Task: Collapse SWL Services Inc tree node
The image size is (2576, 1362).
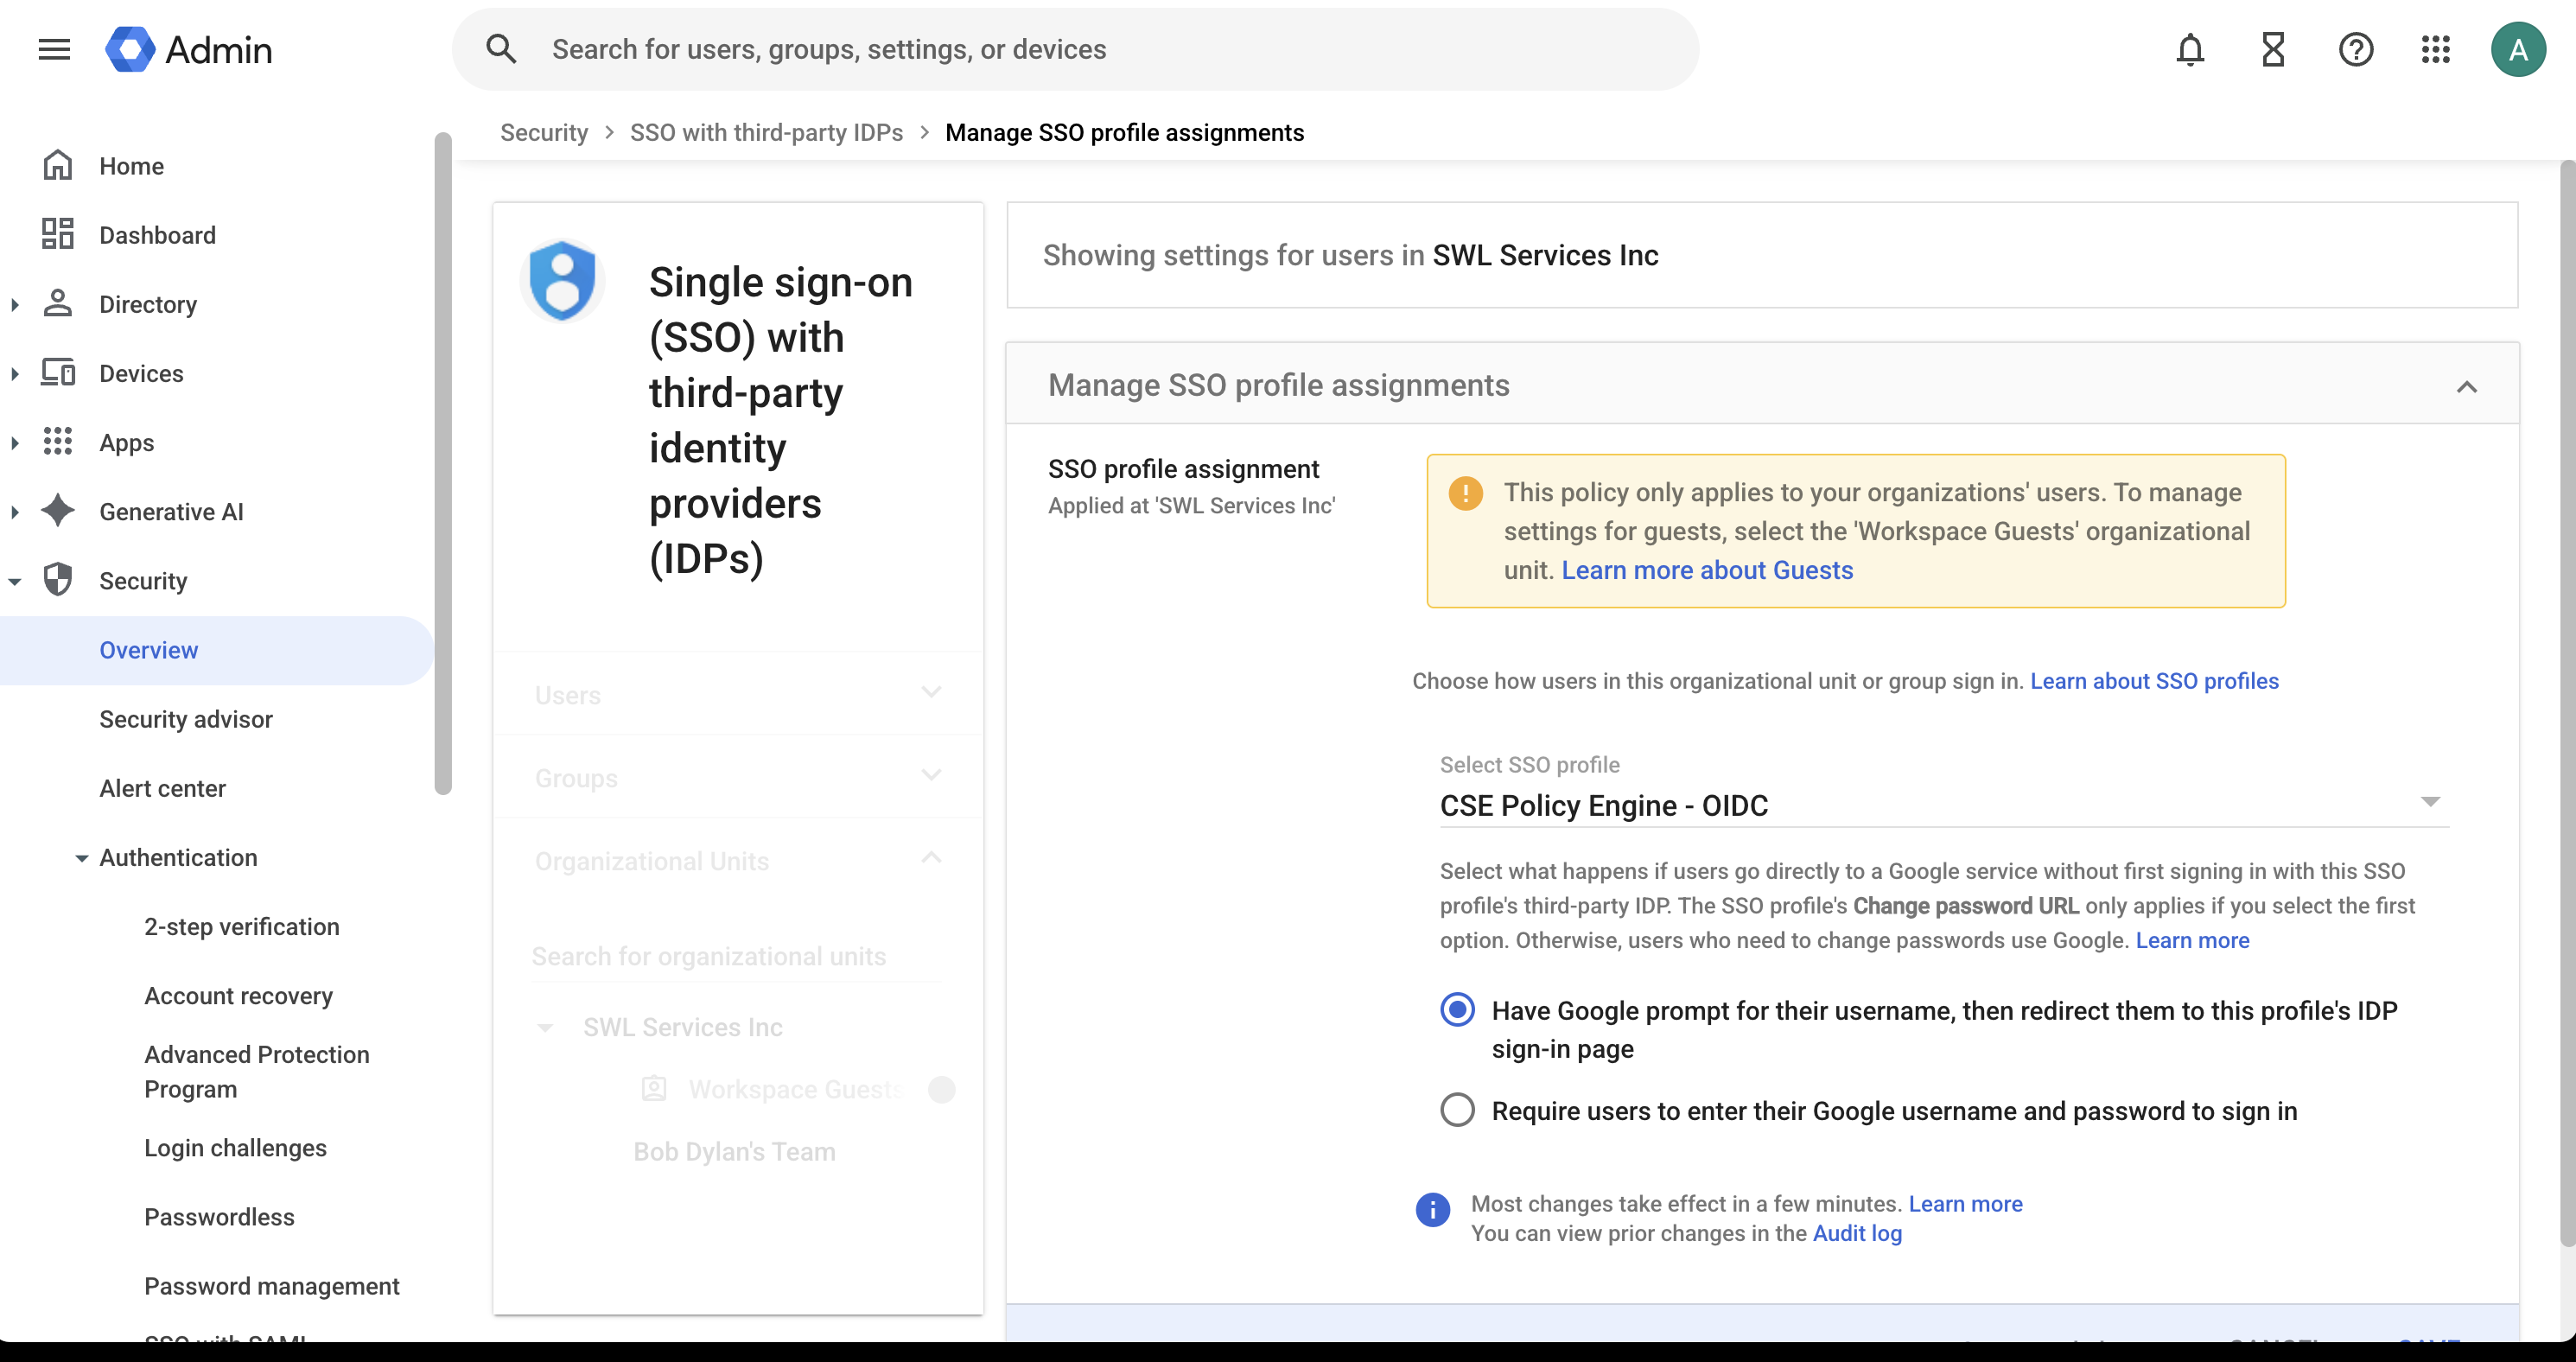Action: pos(545,1027)
